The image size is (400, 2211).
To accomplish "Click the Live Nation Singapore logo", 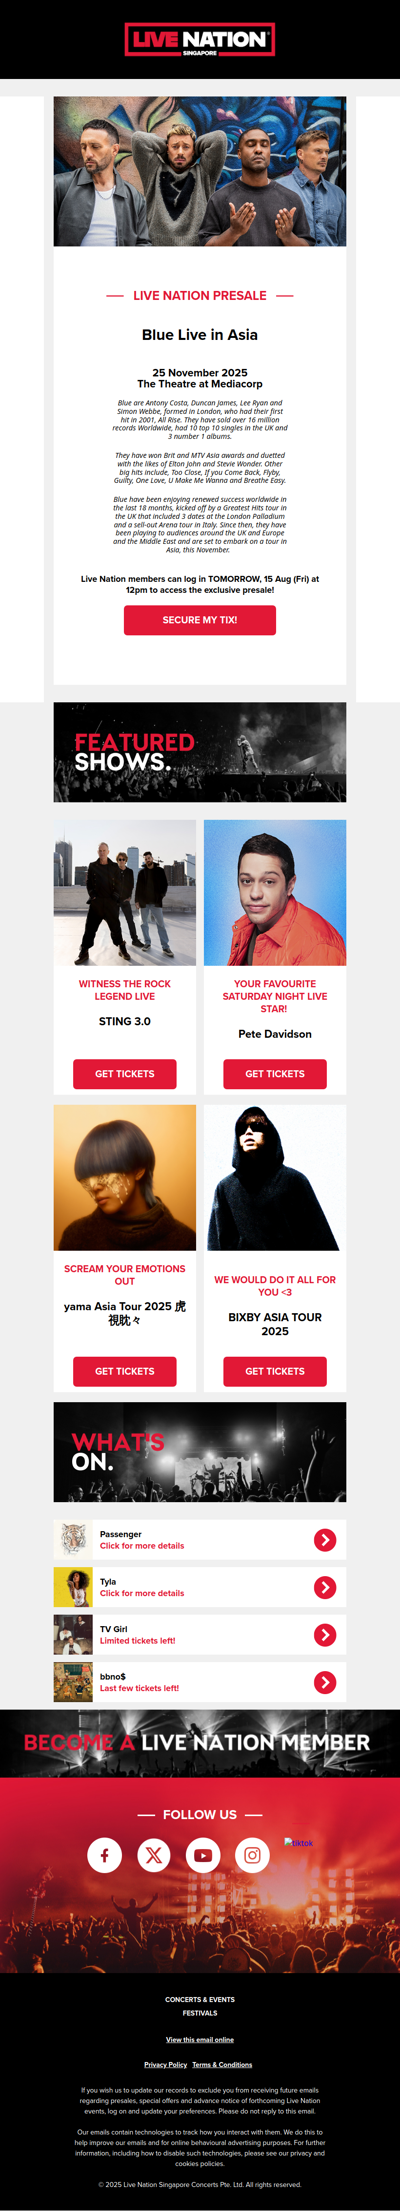I will [x=200, y=40].
